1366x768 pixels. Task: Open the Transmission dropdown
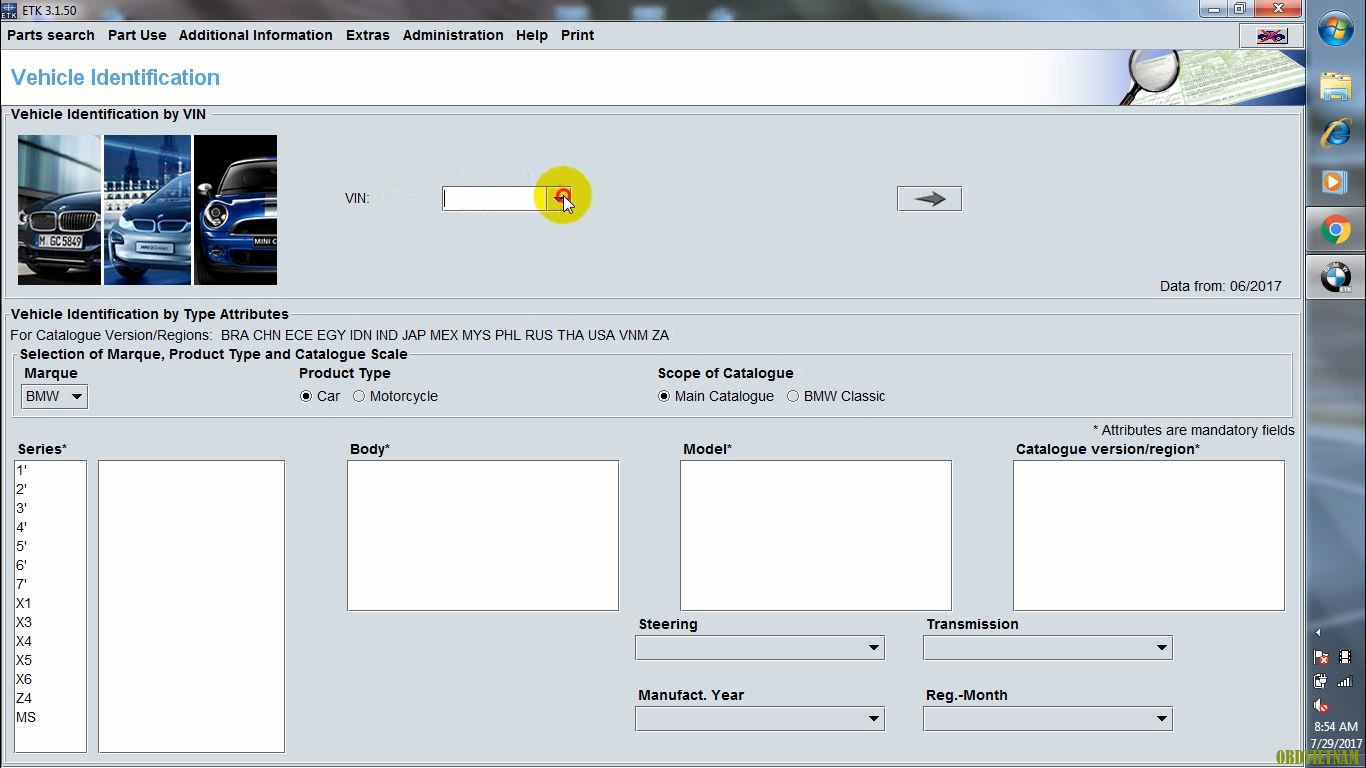pos(1048,648)
